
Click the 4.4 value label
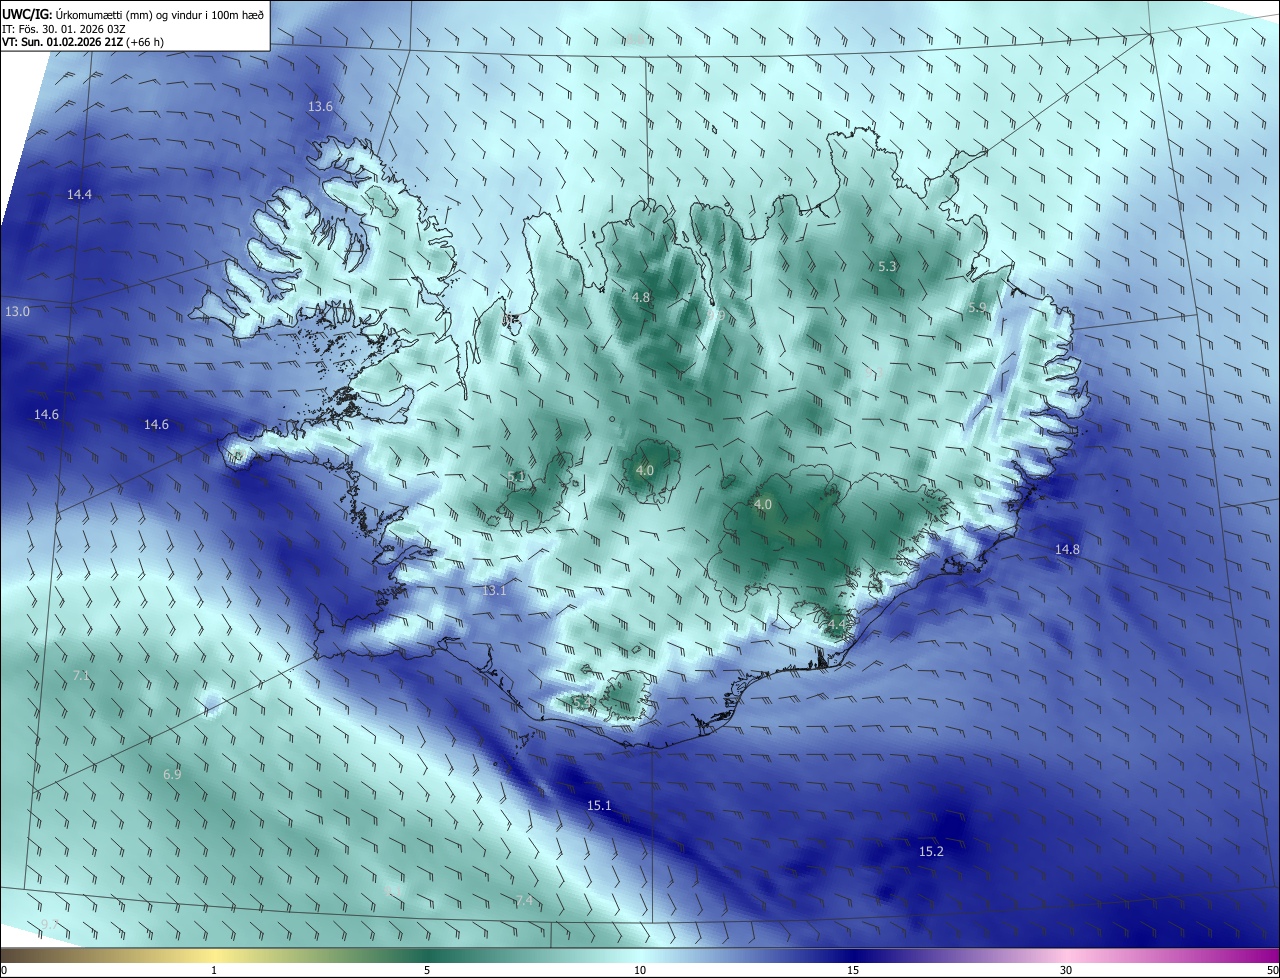tap(836, 625)
